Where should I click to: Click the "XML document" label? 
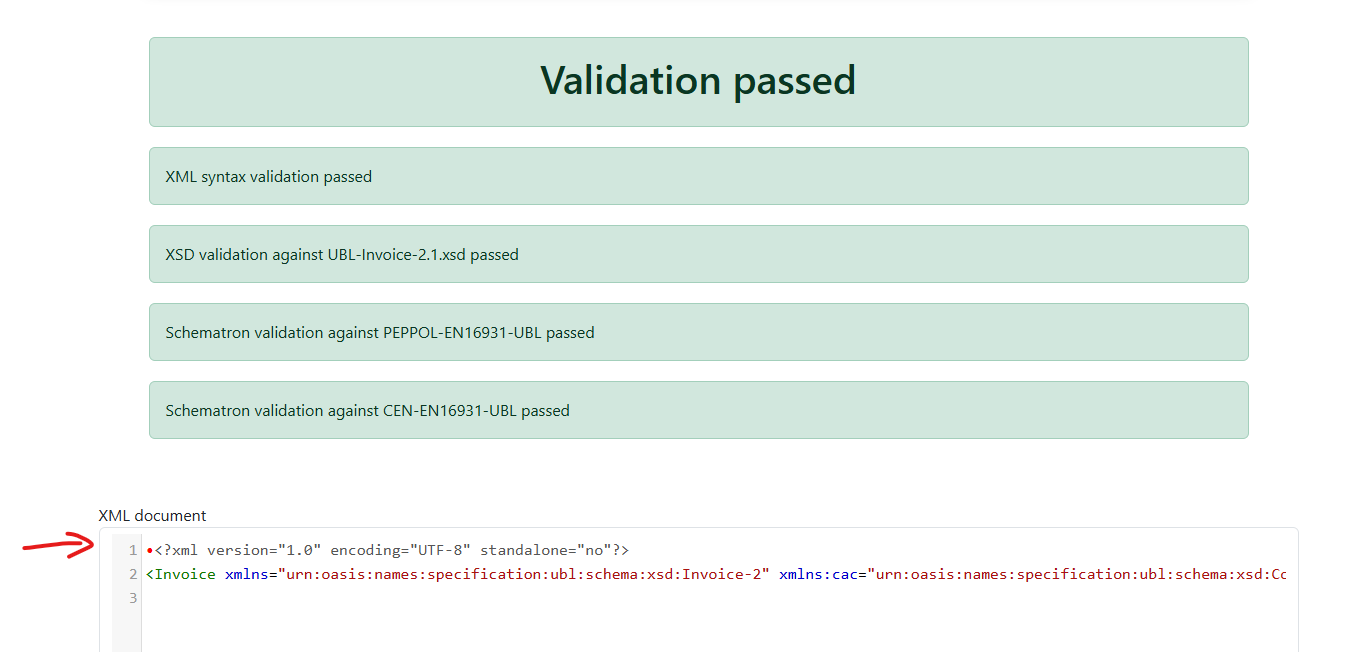pos(152,516)
